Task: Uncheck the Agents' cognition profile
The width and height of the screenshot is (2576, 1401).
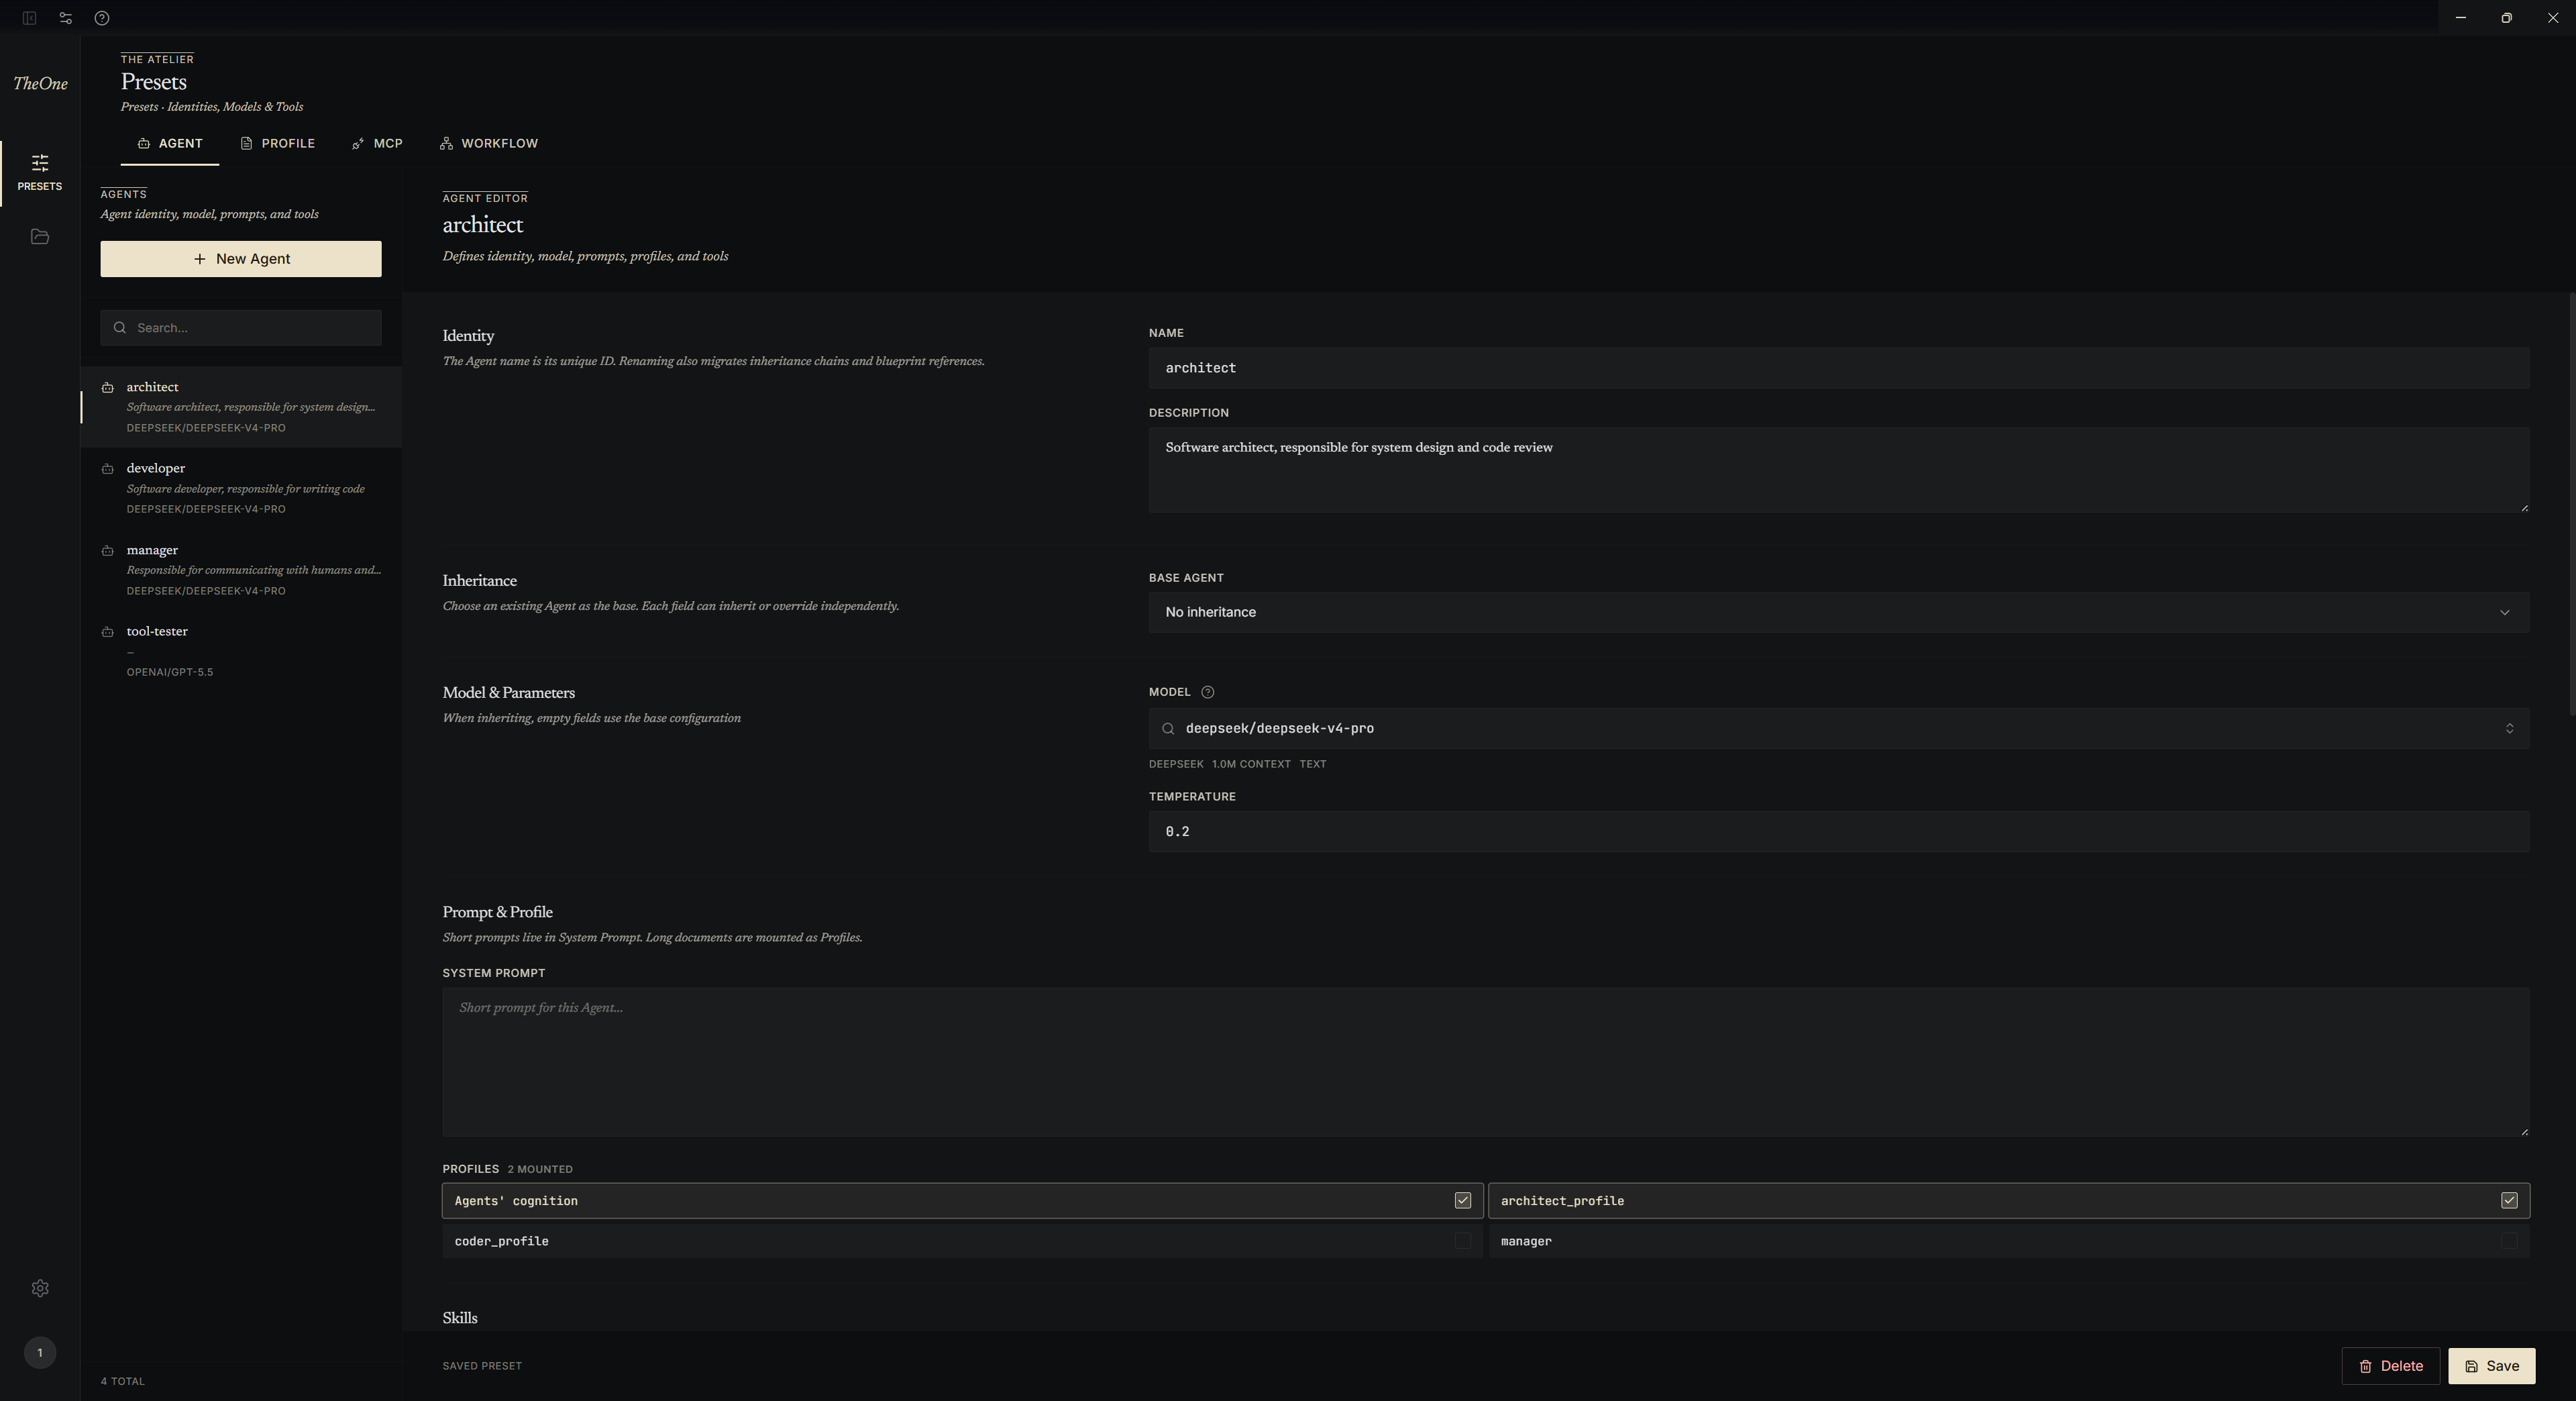Action: (1463, 1201)
